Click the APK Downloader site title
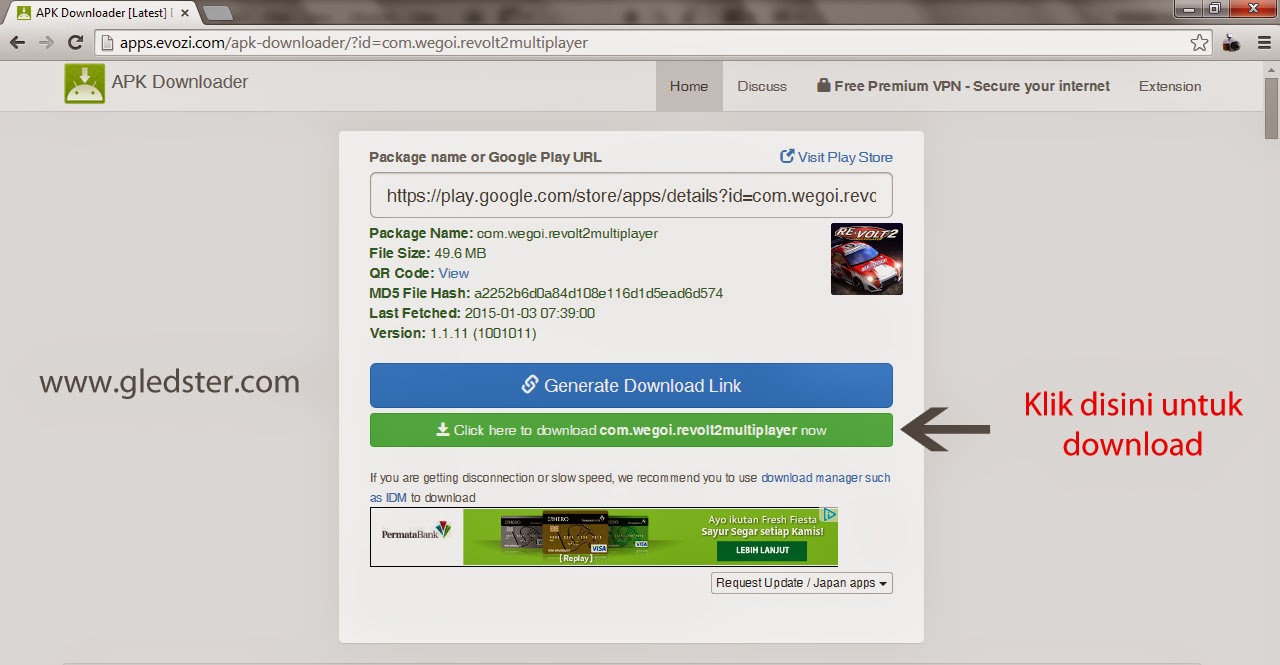Image resolution: width=1280 pixels, height=665 pixels. tap(180, 82)
